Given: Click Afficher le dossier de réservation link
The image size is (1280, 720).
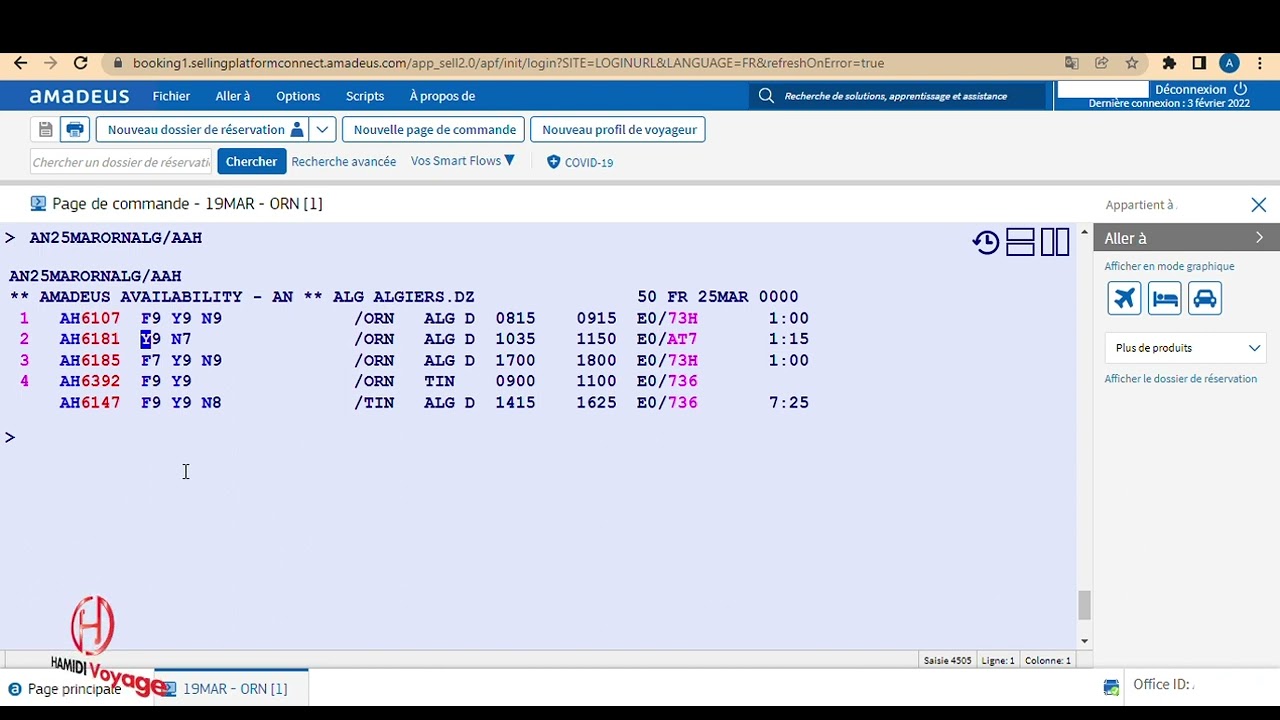Looking at the screenshot, I should (1180, 379).
